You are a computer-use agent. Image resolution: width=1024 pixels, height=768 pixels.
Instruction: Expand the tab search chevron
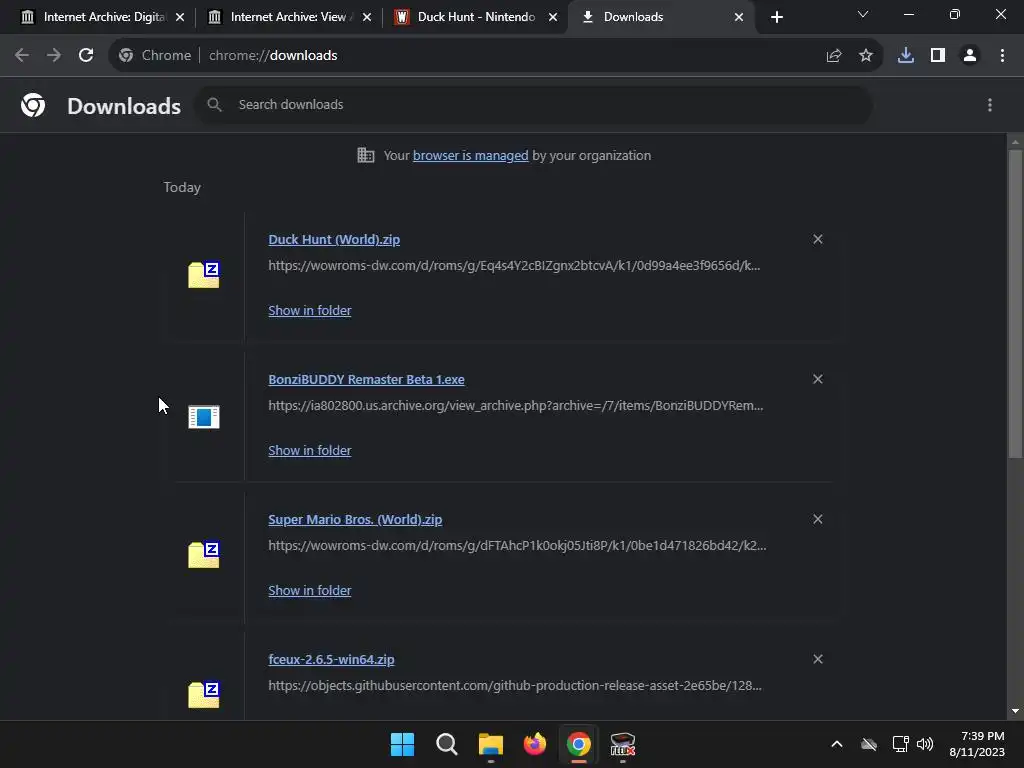tap(863, 14)
